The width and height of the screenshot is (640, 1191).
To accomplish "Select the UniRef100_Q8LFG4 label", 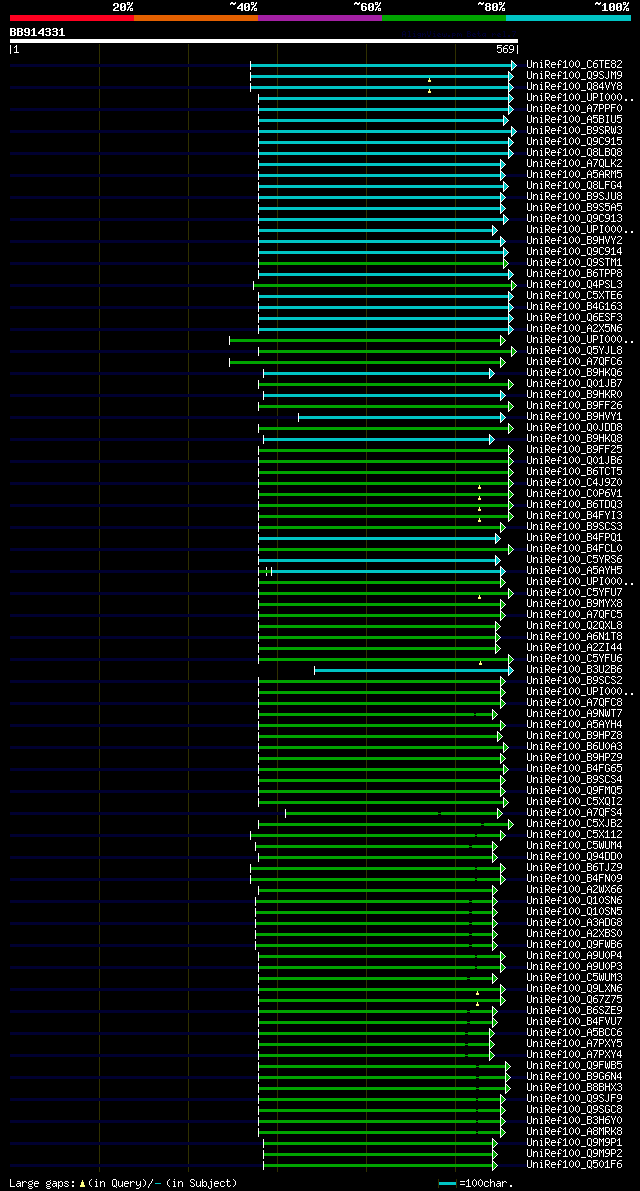I will coord(574,186).
